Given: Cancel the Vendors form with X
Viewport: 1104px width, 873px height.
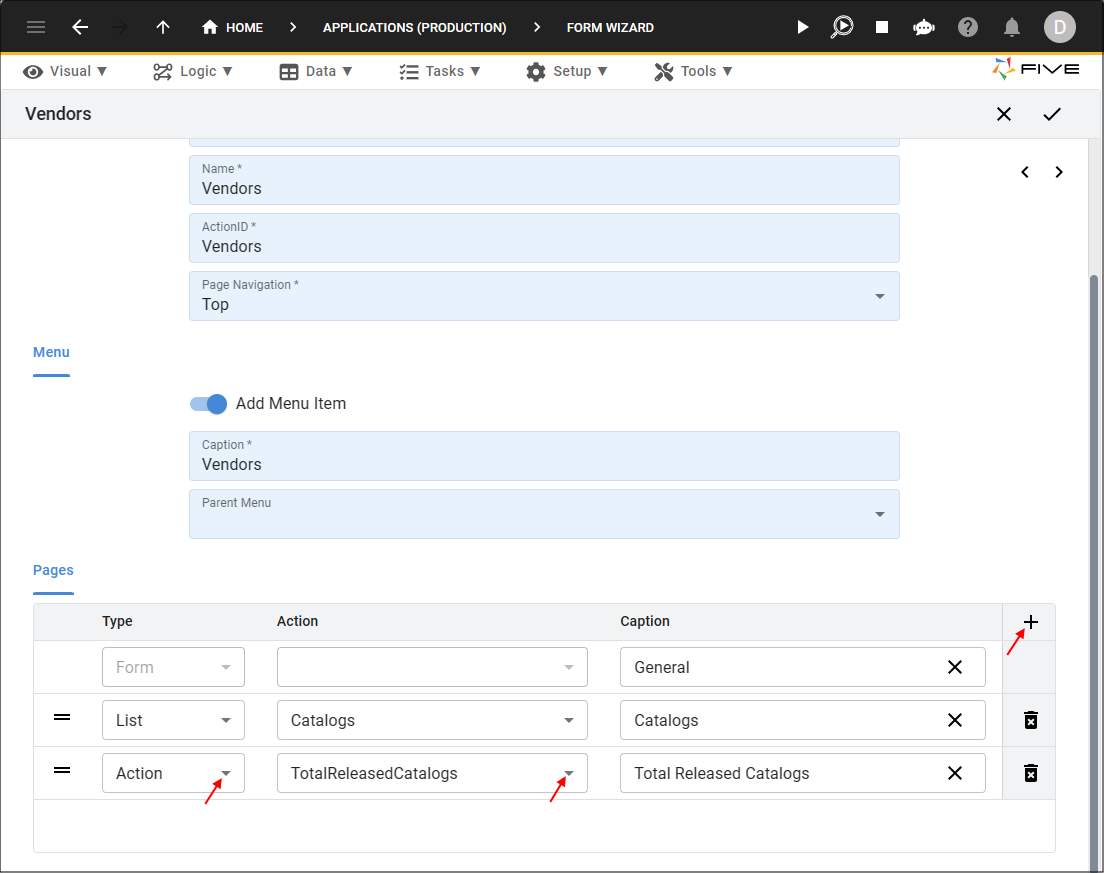Looking at the screenshot, I should (1004, 114).
